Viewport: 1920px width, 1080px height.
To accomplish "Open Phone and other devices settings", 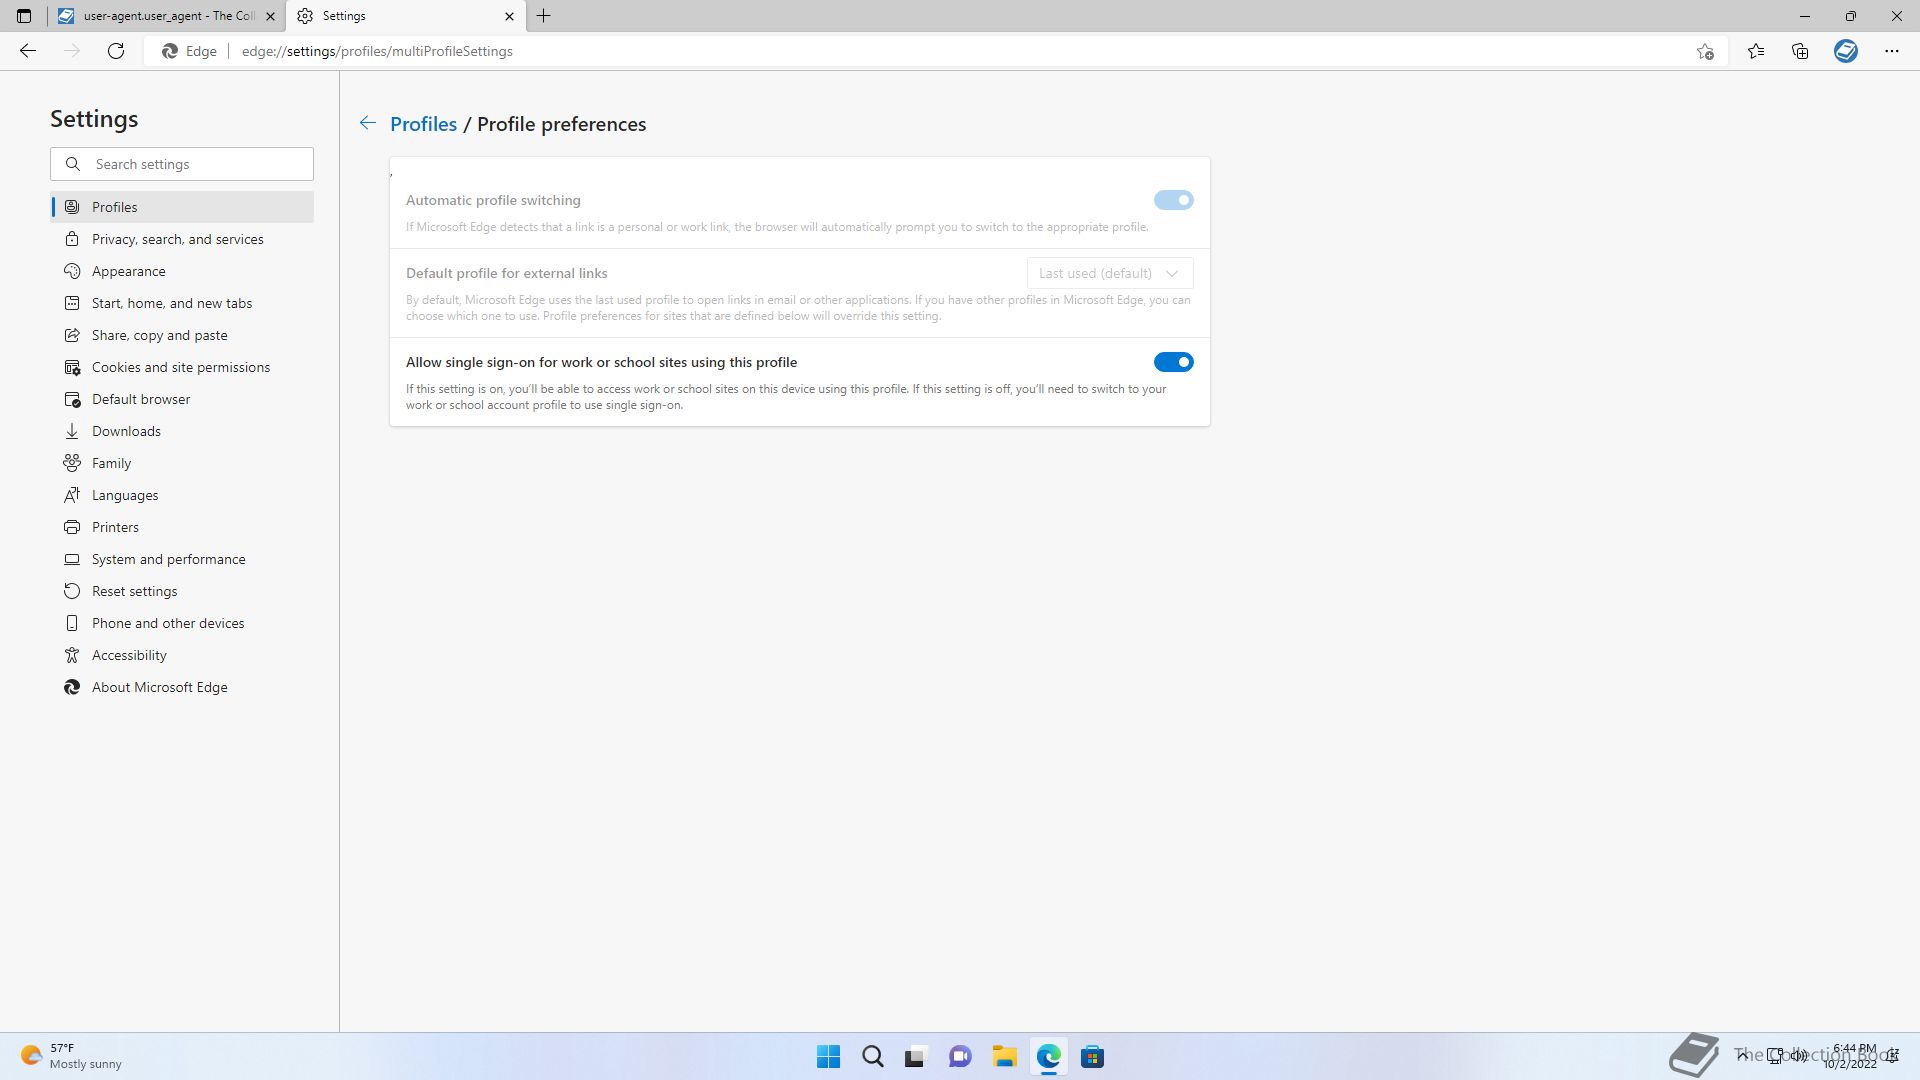I will 182,623.
